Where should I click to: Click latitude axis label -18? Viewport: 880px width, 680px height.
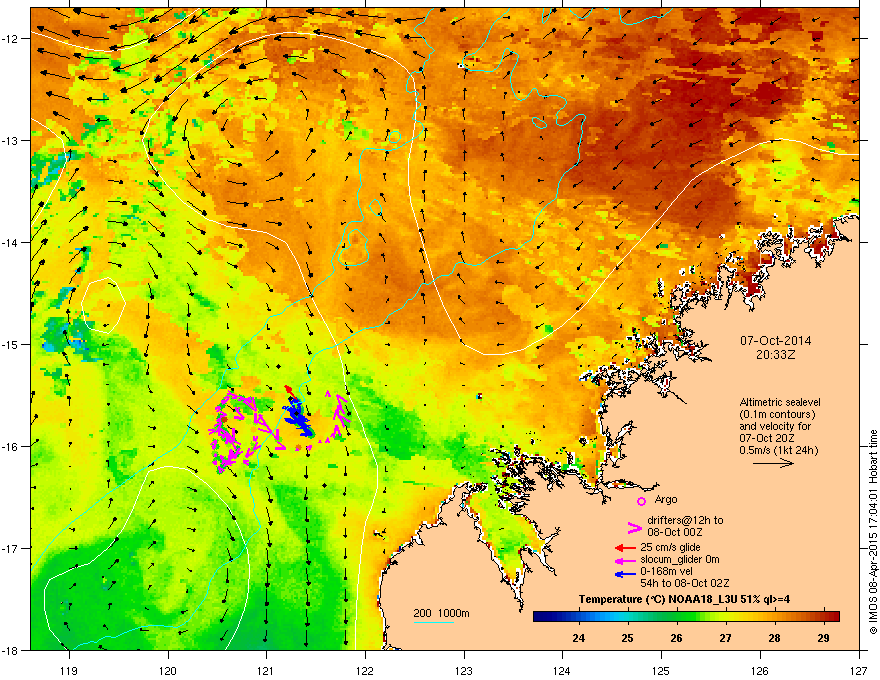click(x=10, y=650)
